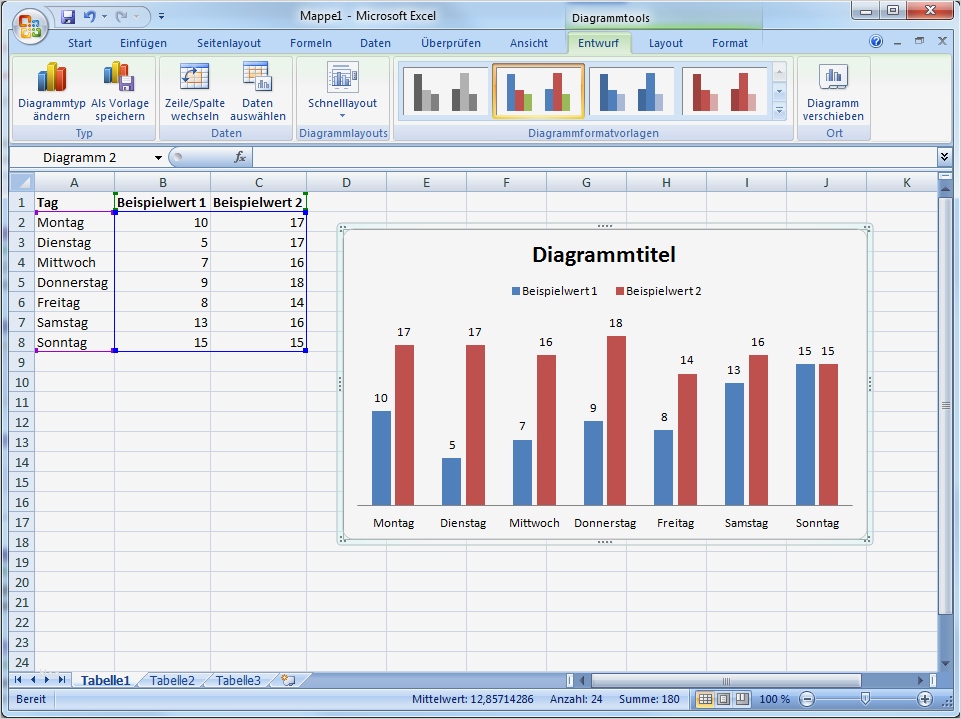This screenshot has width=961, height=719.
Task: Open Daten auswählen data selection
Action: [258, 90]
